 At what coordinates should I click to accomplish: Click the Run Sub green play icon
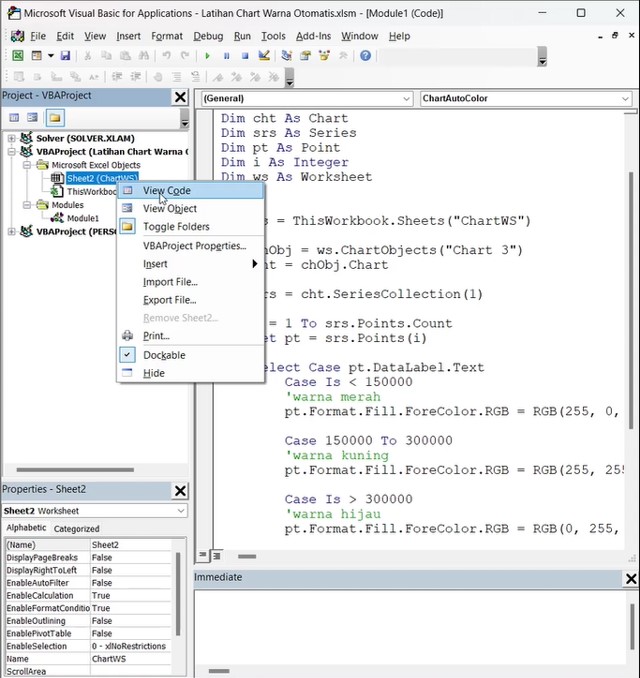(208, 56)
